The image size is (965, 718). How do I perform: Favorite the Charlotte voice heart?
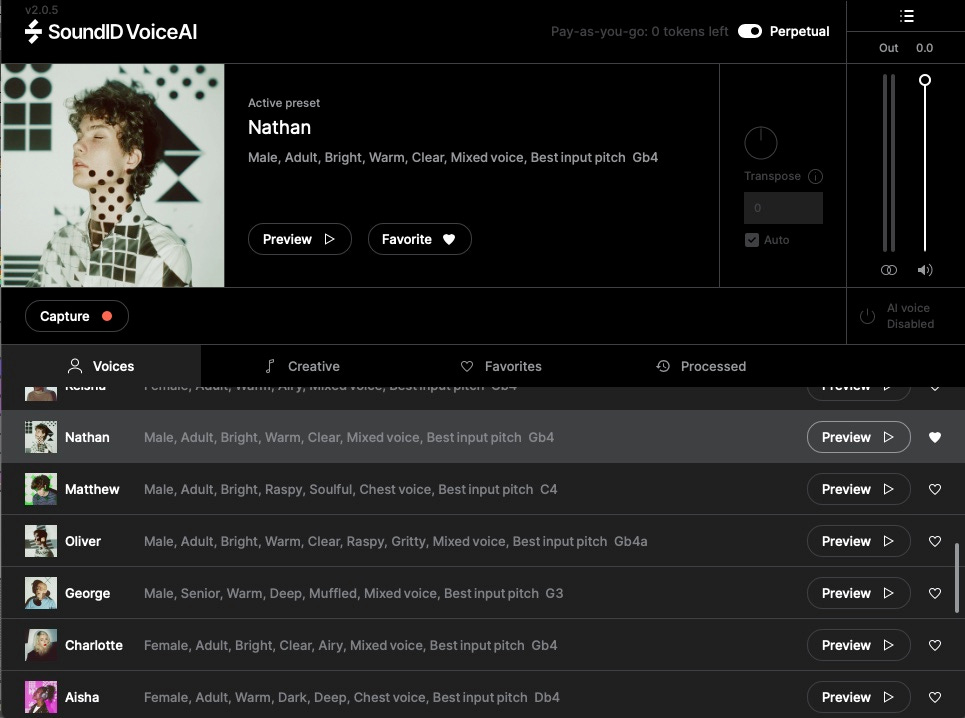(x=935, y=645)
